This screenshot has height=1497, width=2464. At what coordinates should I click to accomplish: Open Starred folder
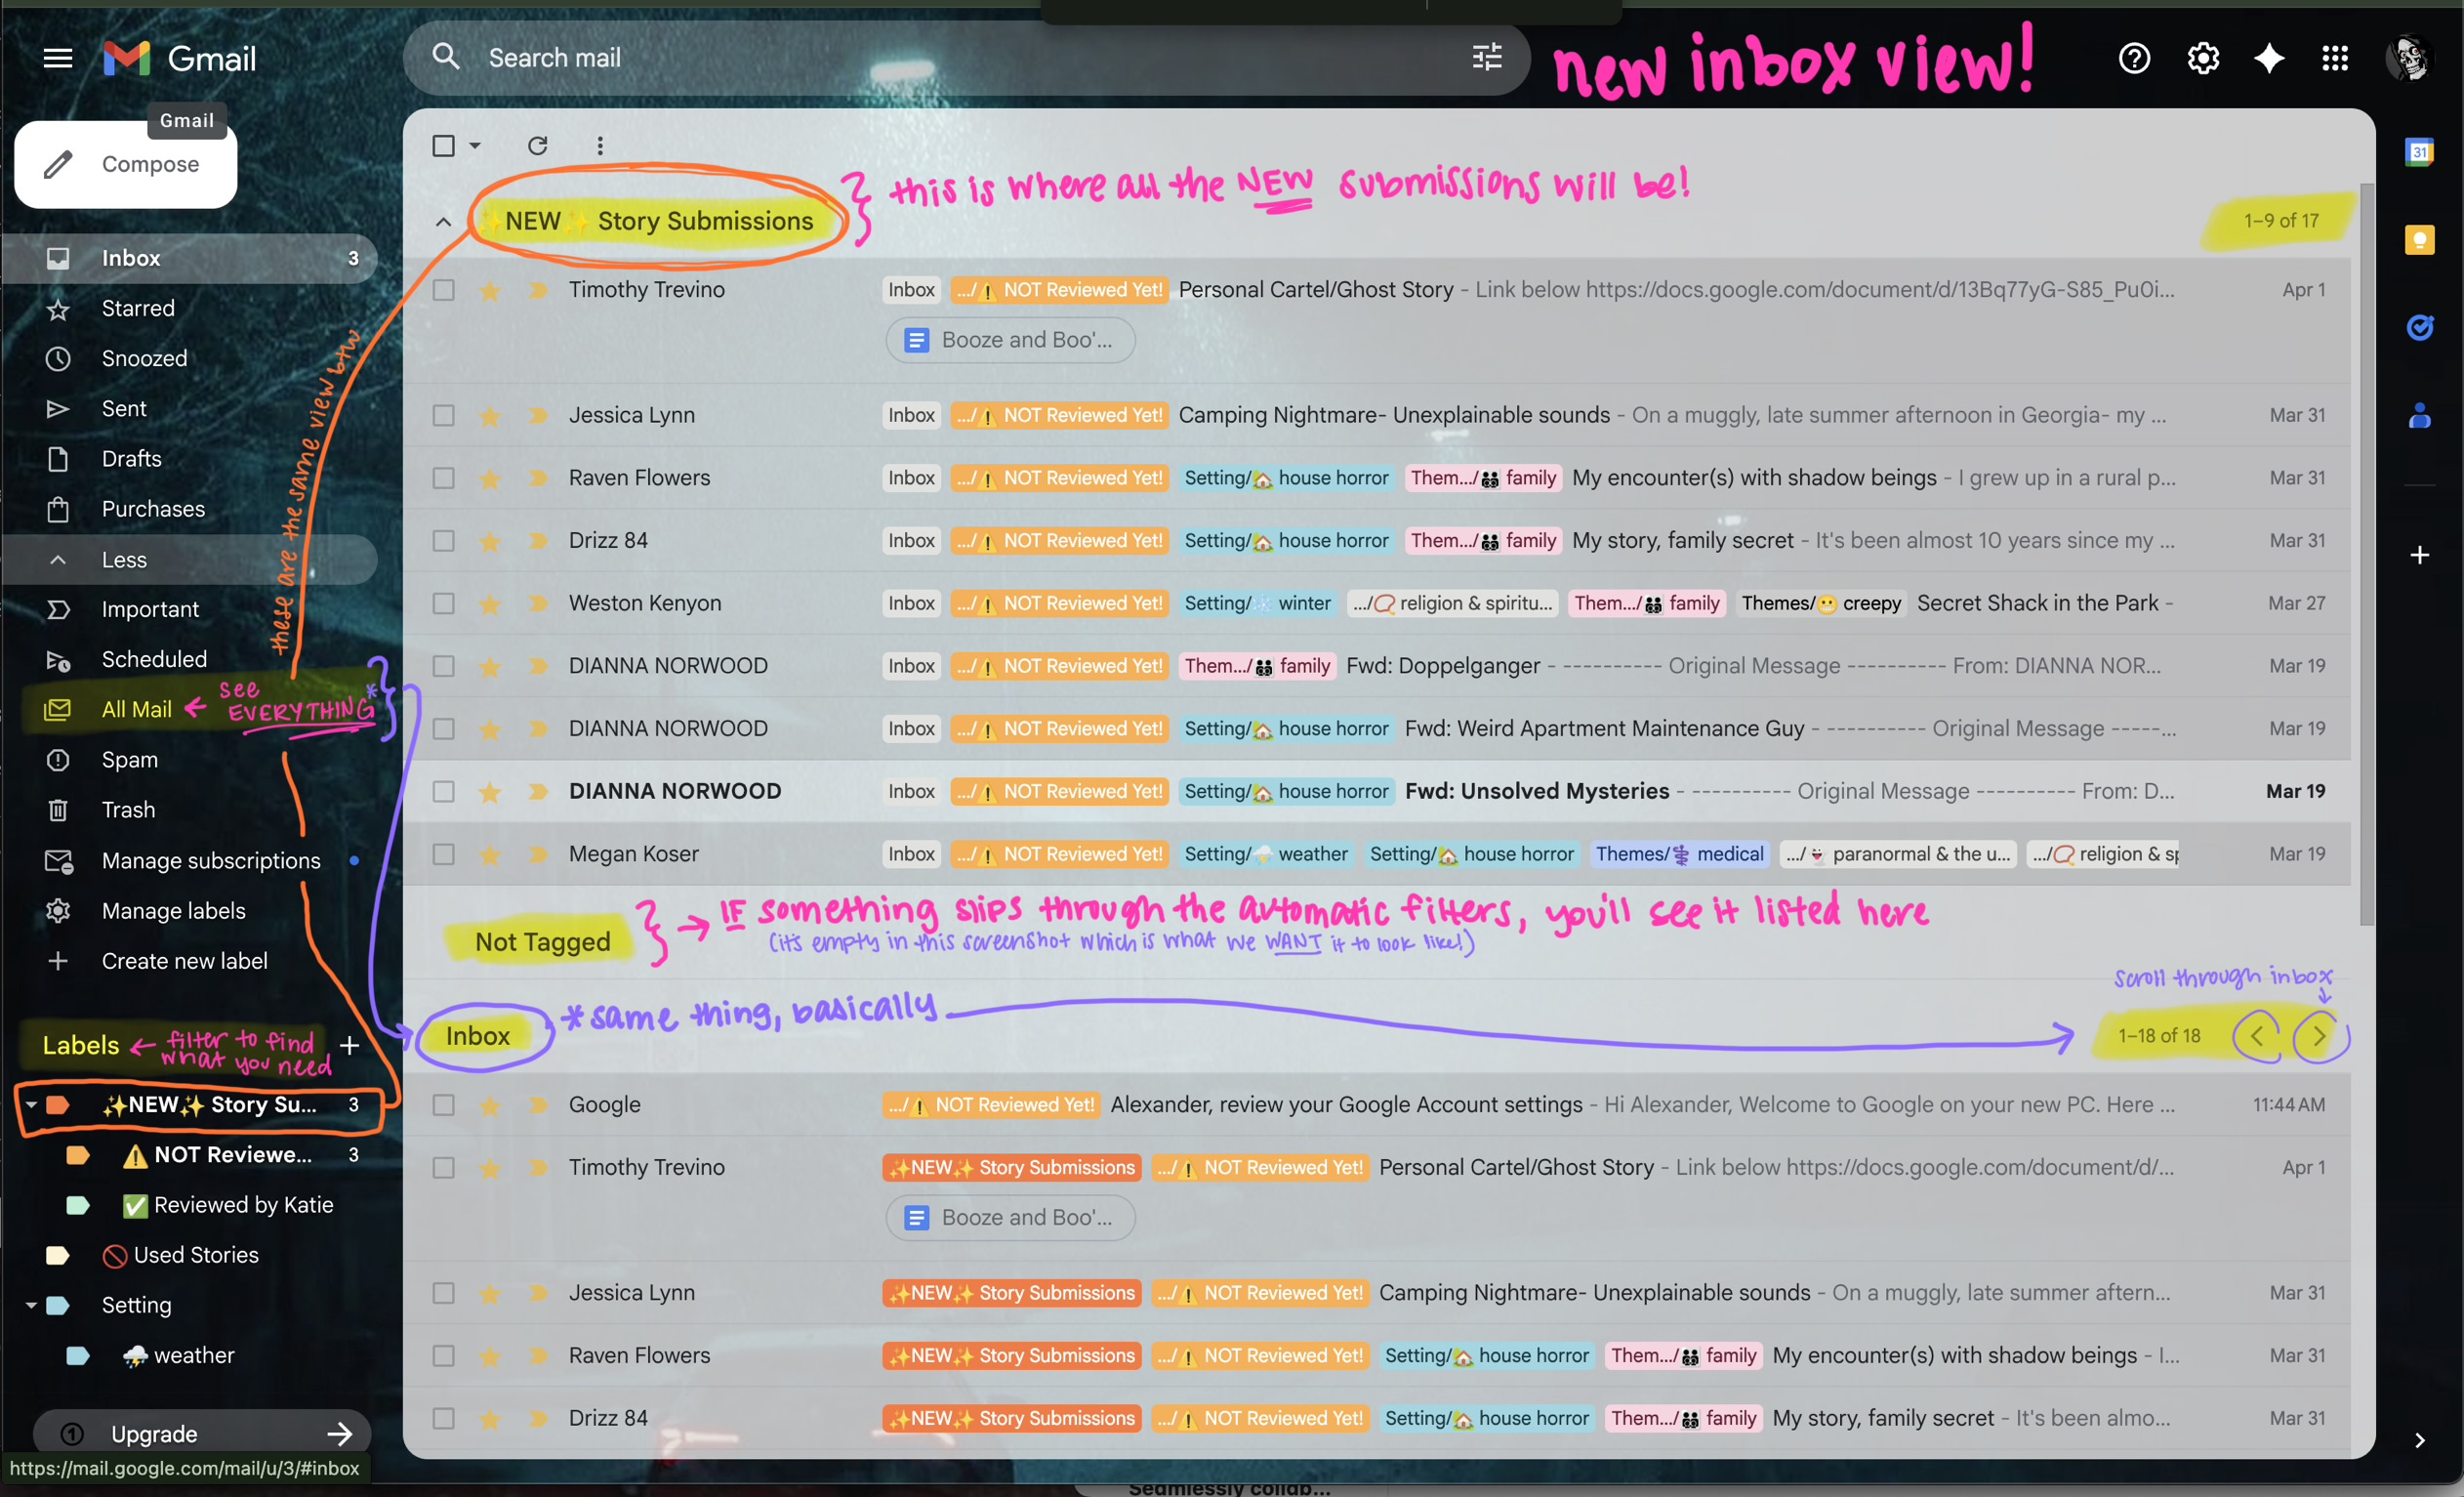(190, 308)
